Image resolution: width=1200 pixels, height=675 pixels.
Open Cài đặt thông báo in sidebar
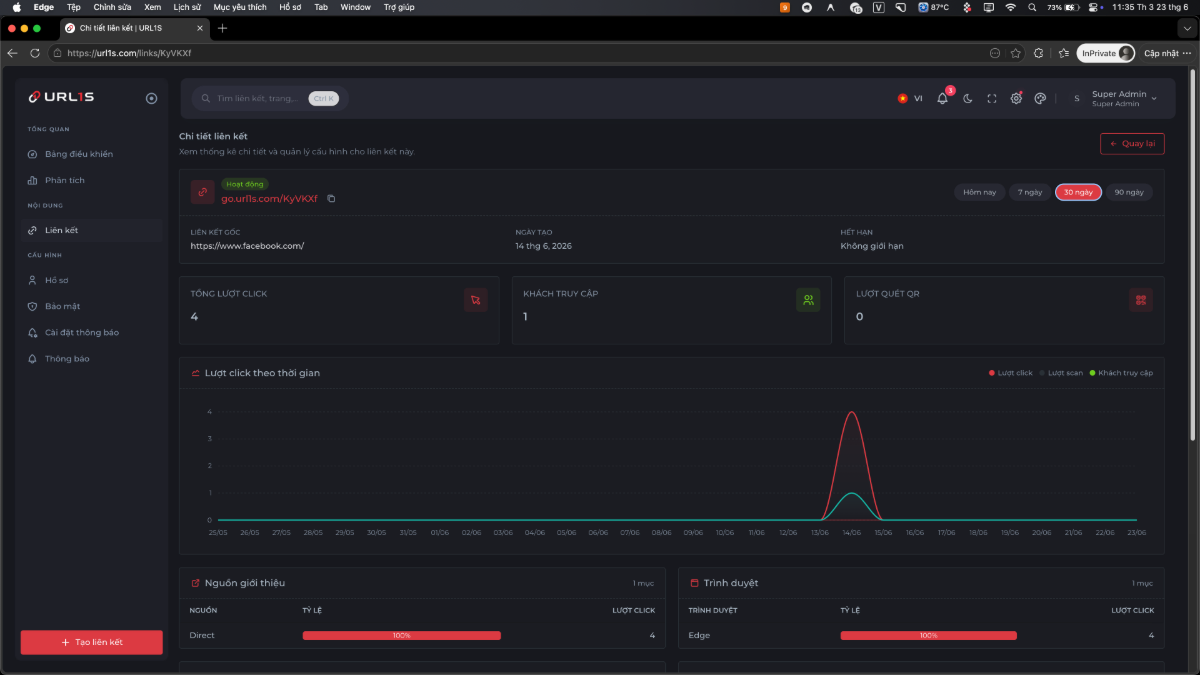coord(92,332)
